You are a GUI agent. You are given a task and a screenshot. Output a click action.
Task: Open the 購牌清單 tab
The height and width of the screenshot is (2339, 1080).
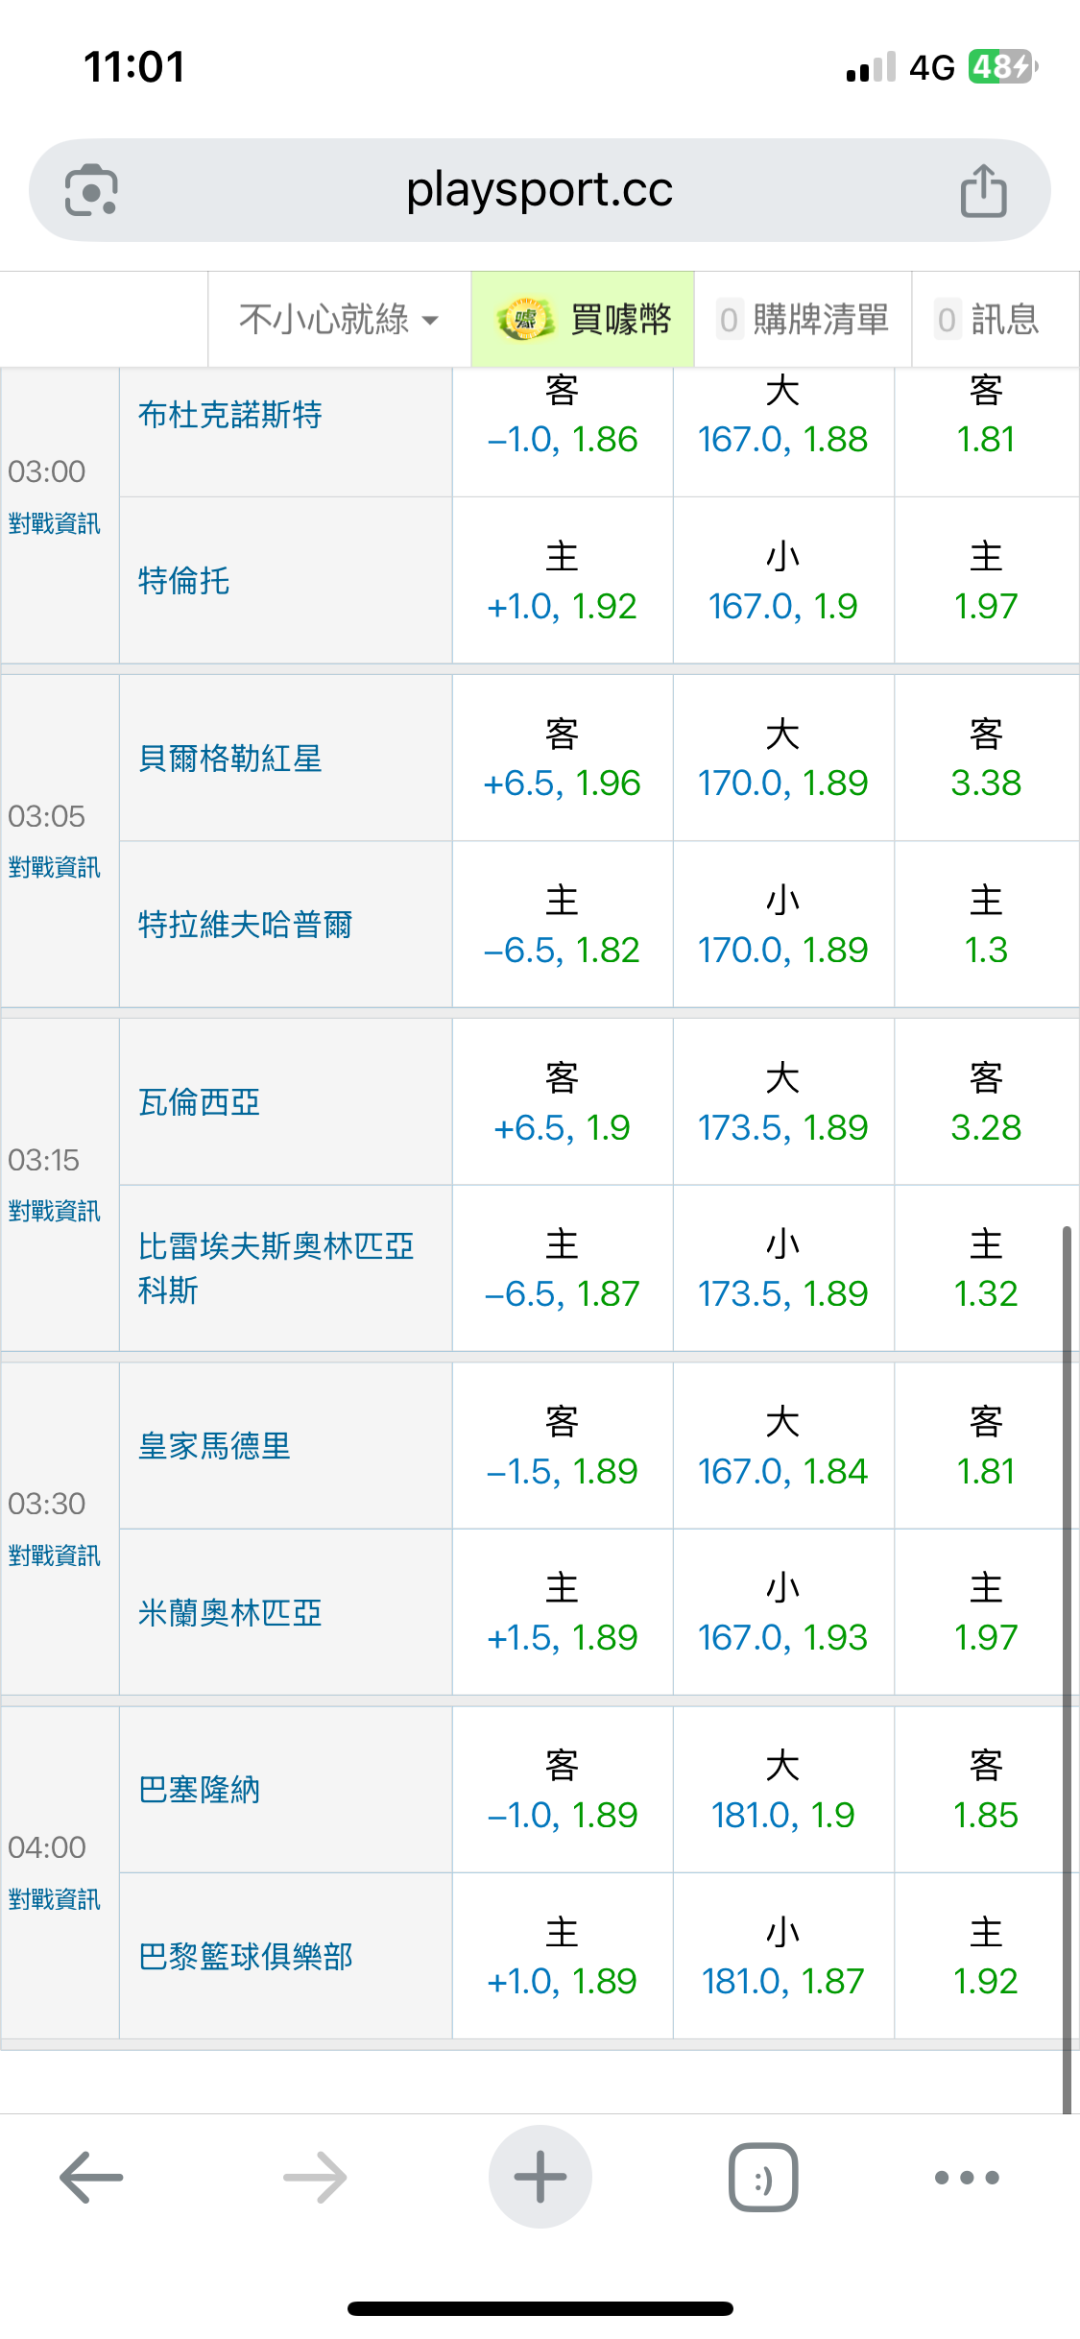click(x=803, y=320)
